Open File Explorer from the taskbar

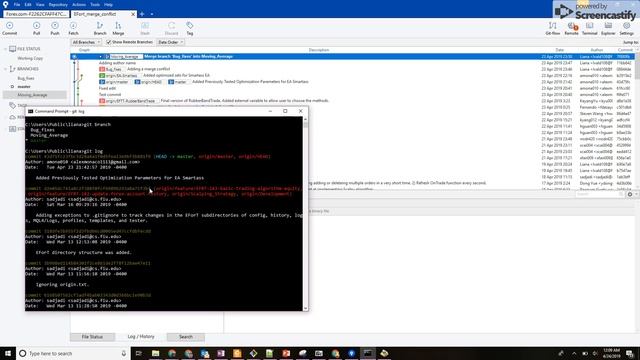point(156,353)
